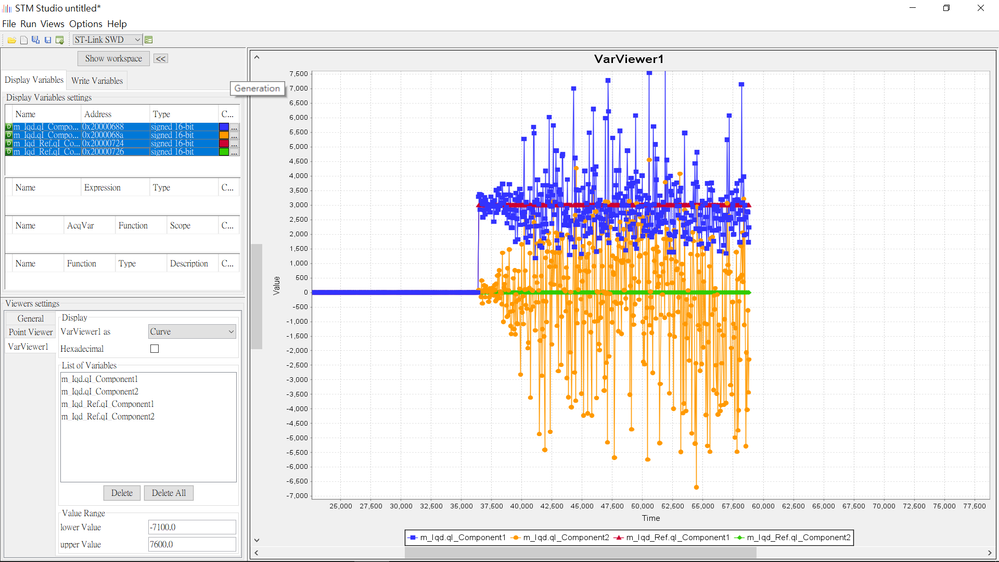Click the right arrow of the horizontal scrollbar
The width and height of the screenshot is (999, 562).
[x=990, y=552]
